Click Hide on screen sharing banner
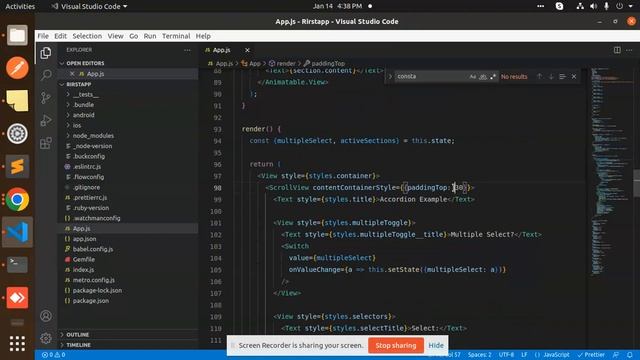This screenshot has height=360, width=640. point(436,345)
